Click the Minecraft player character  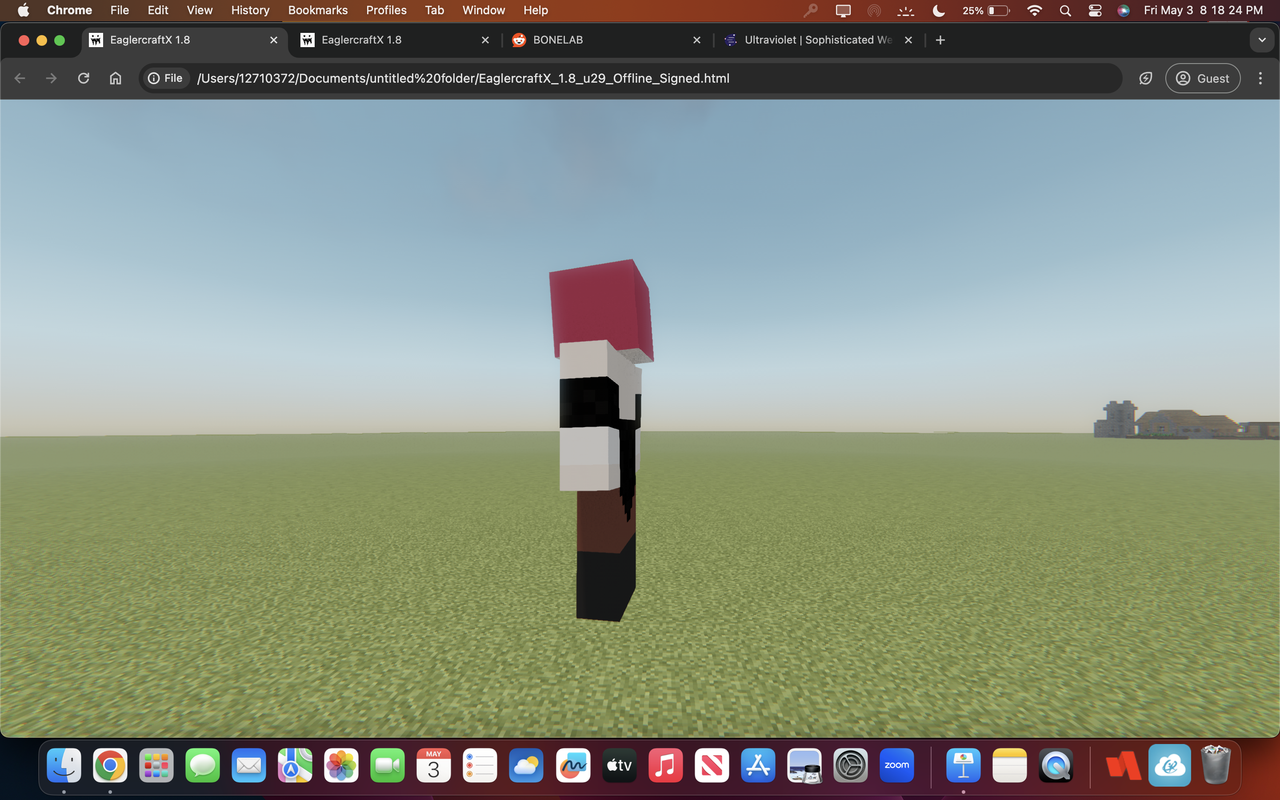[603, 440]
